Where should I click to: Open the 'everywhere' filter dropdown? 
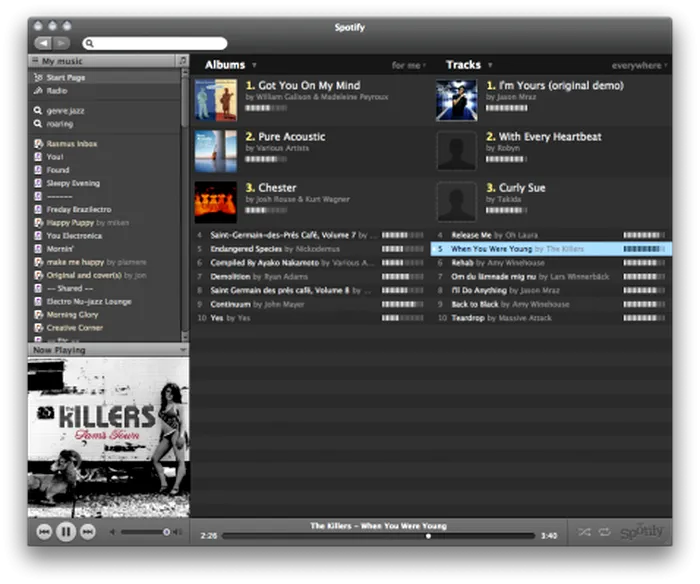(x=639, y=66)
